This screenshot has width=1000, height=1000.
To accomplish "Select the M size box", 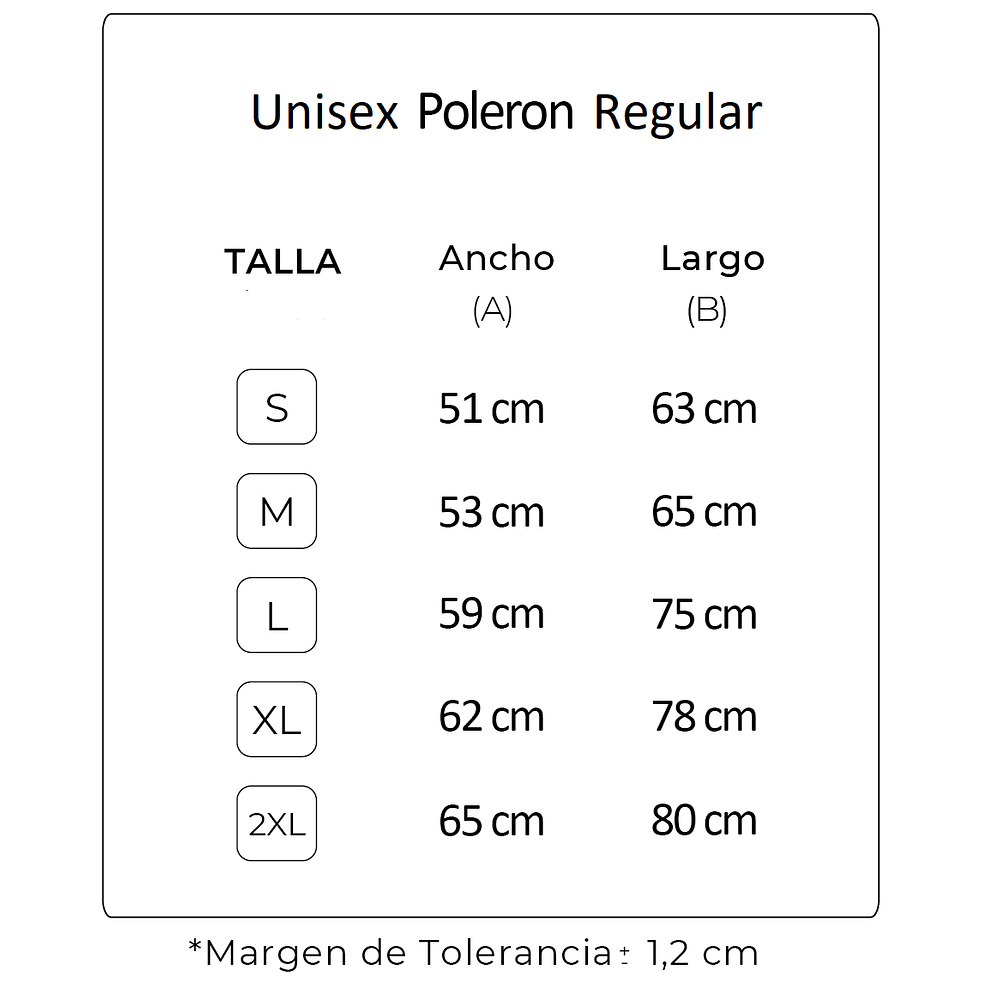I will click(276, 511).
